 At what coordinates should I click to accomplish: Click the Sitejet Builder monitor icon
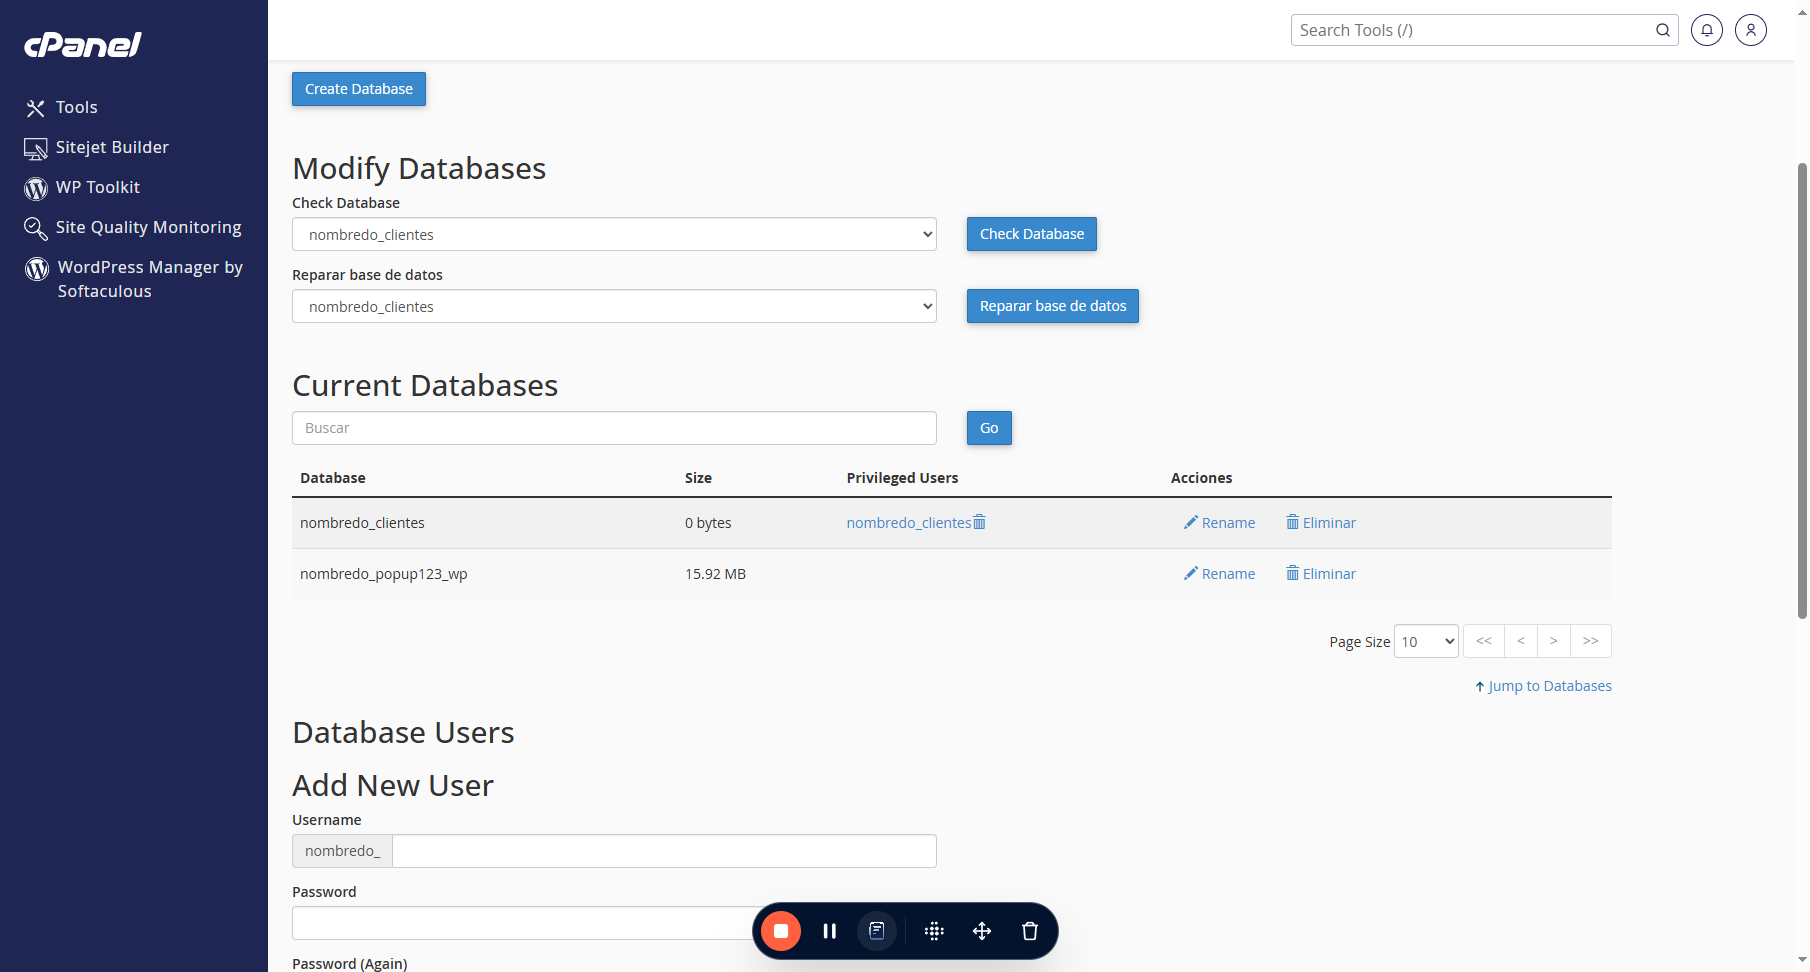36,149
